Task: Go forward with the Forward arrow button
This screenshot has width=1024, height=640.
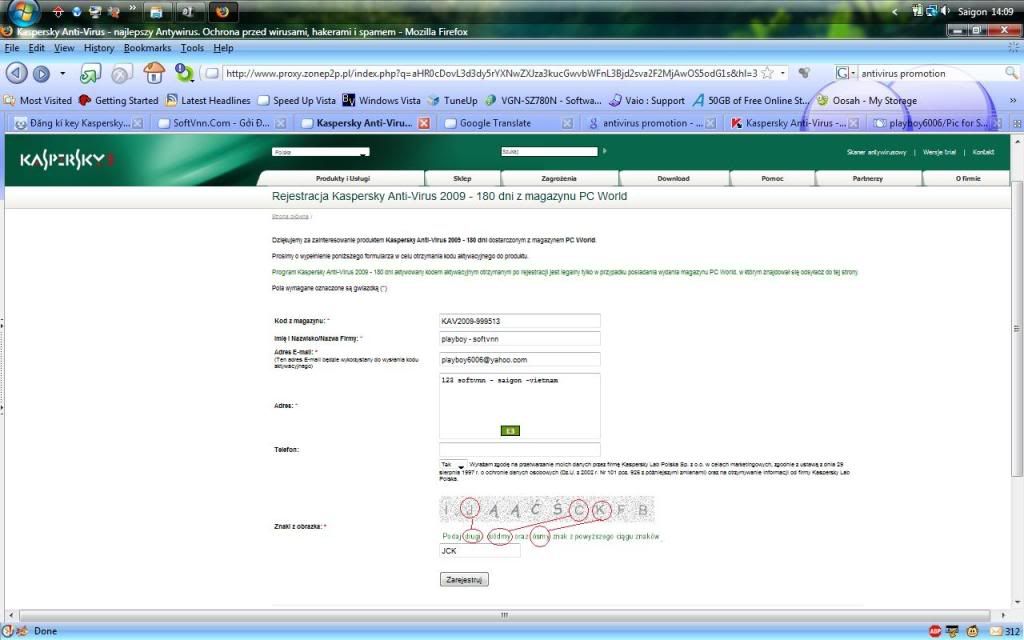Action: [41, 74]
